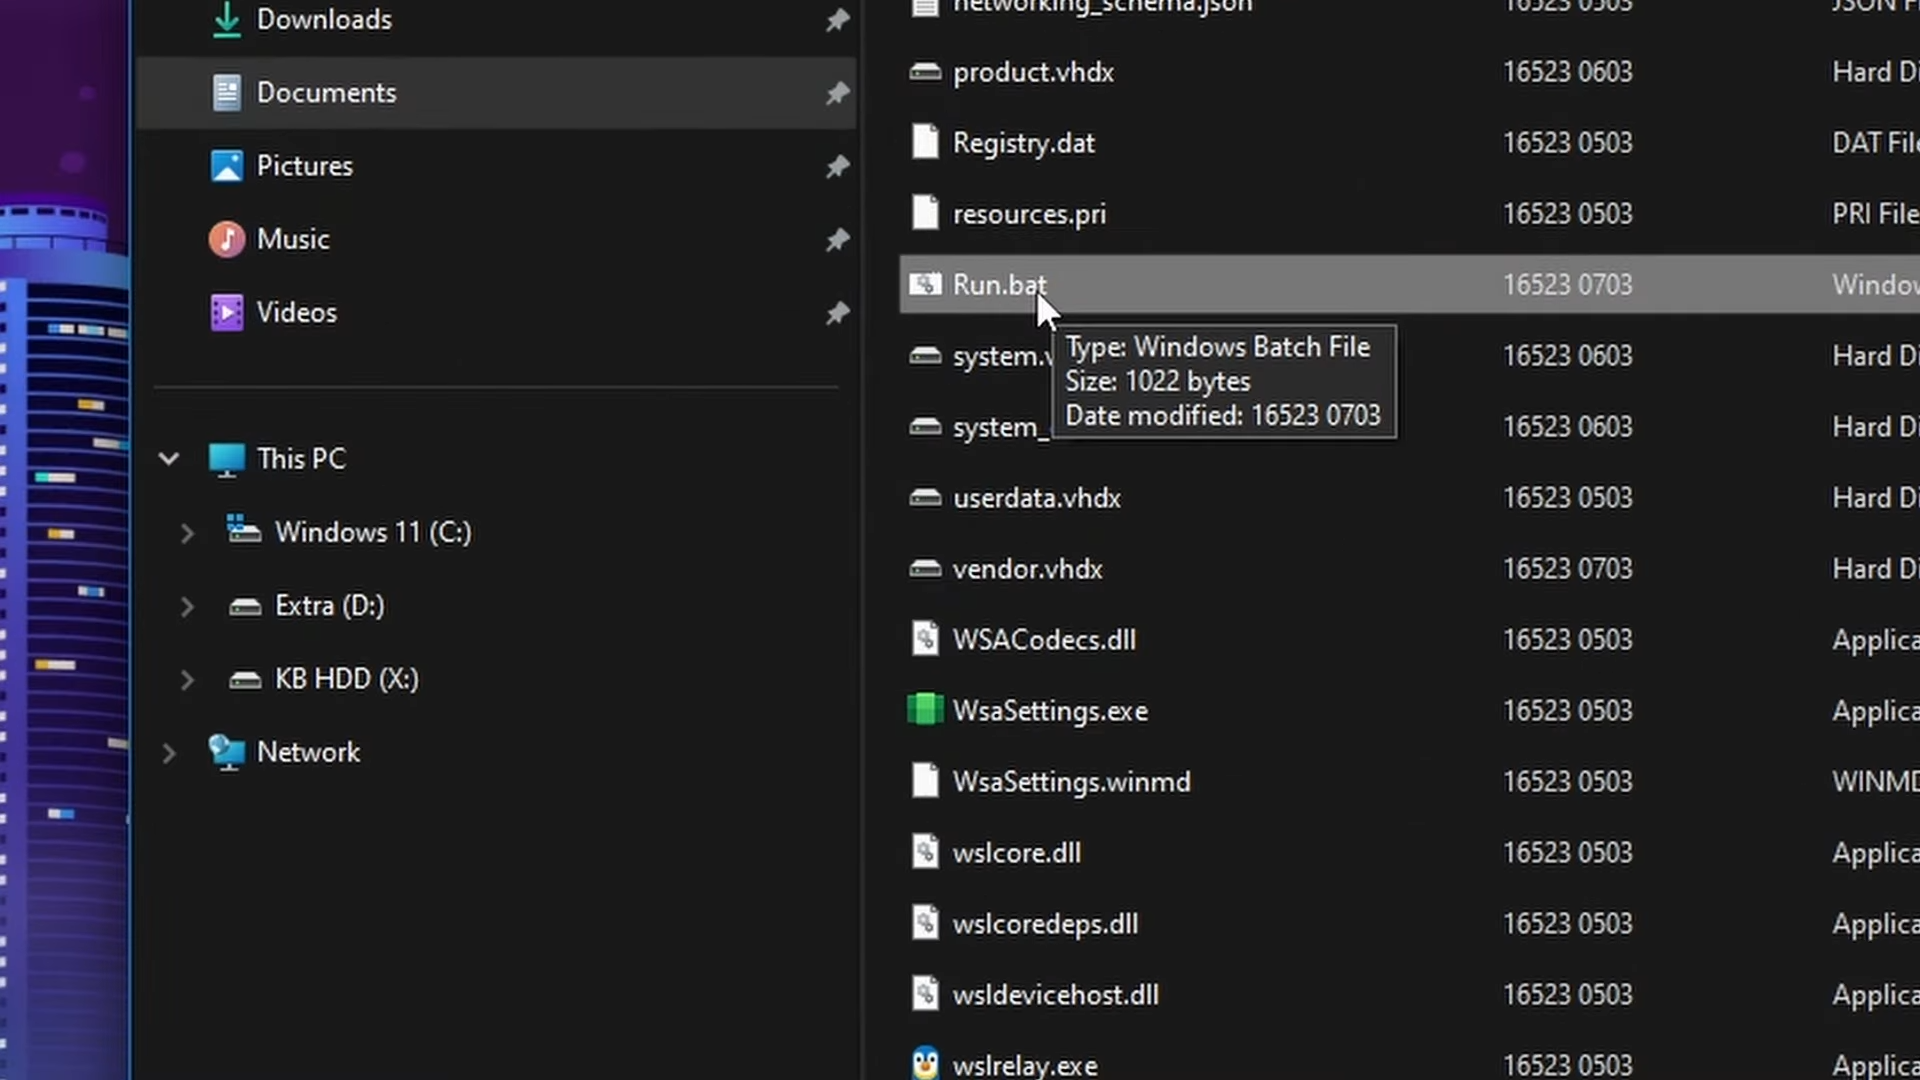Select the product.vhdx disk icon
The image size is (1920, 1080).
pos(925,72)
